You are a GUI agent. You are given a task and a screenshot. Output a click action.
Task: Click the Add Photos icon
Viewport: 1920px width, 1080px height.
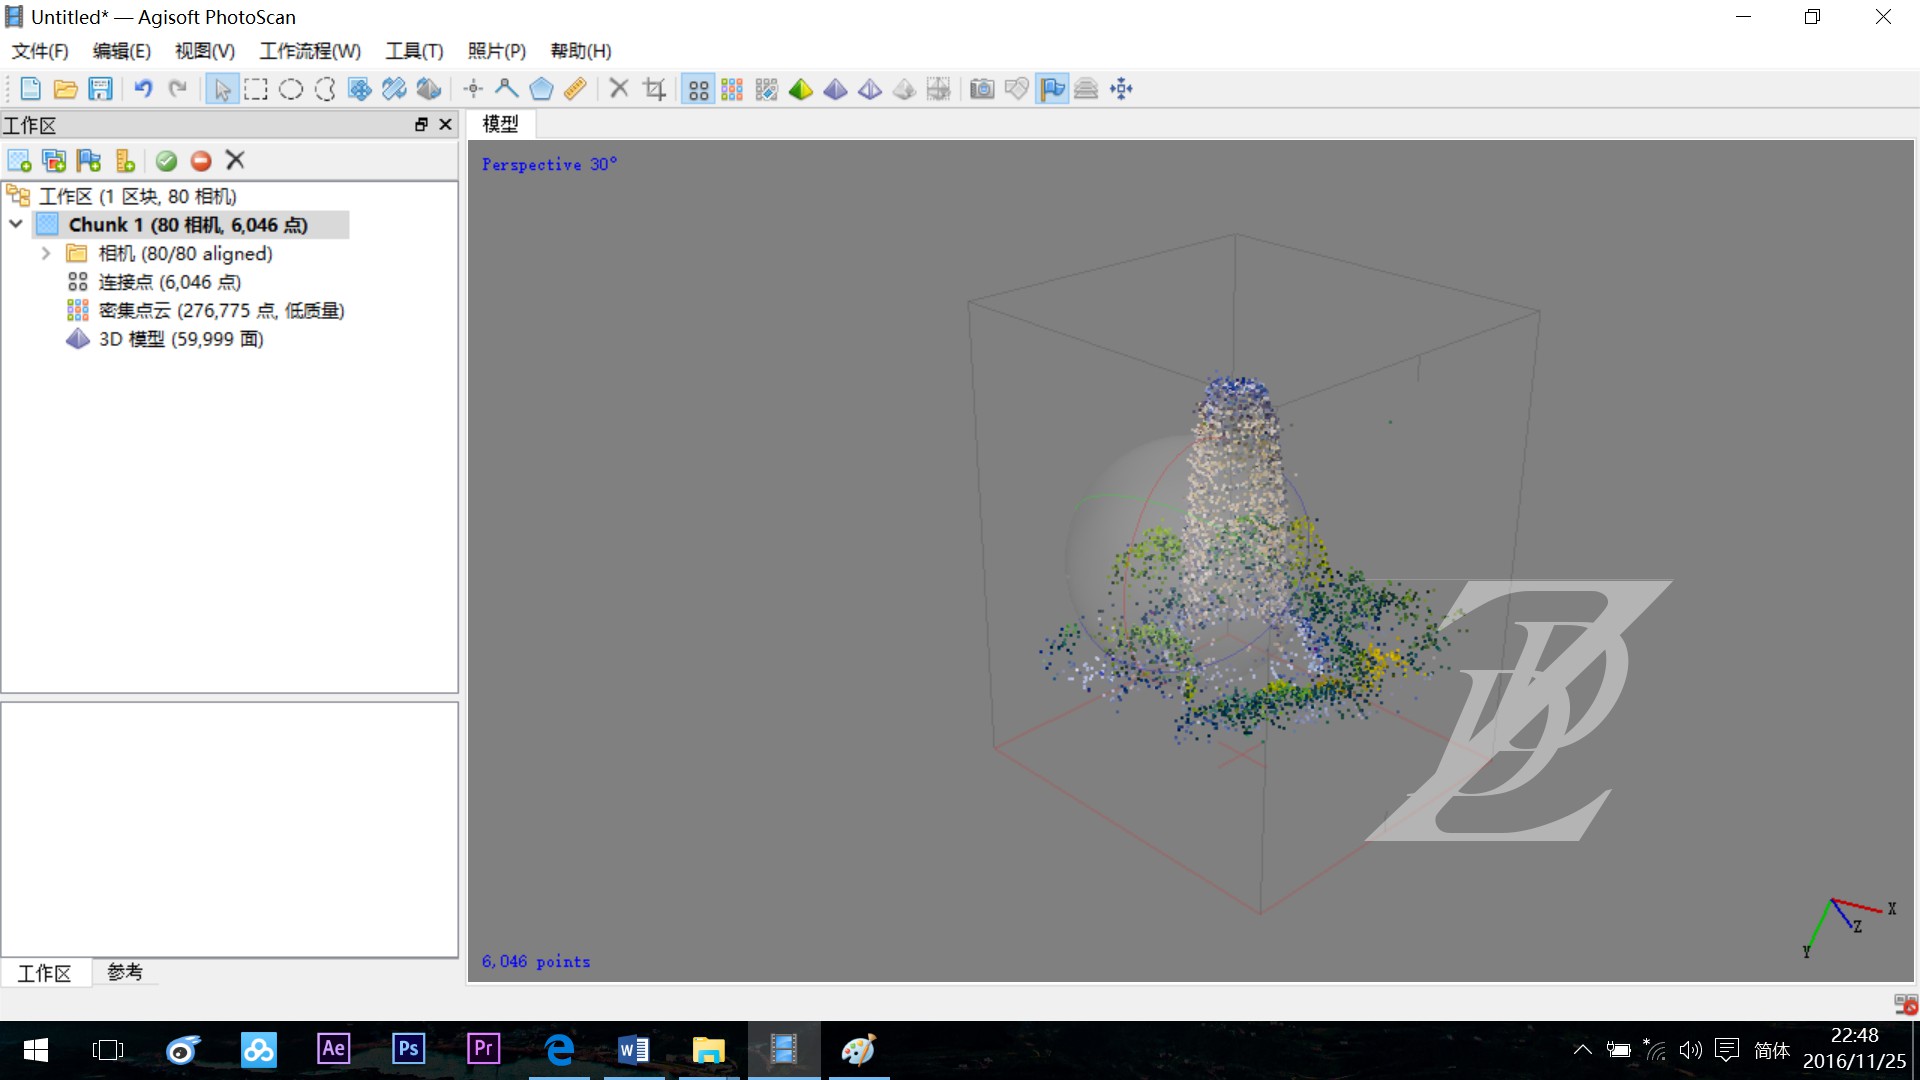(x=54, y=161)
